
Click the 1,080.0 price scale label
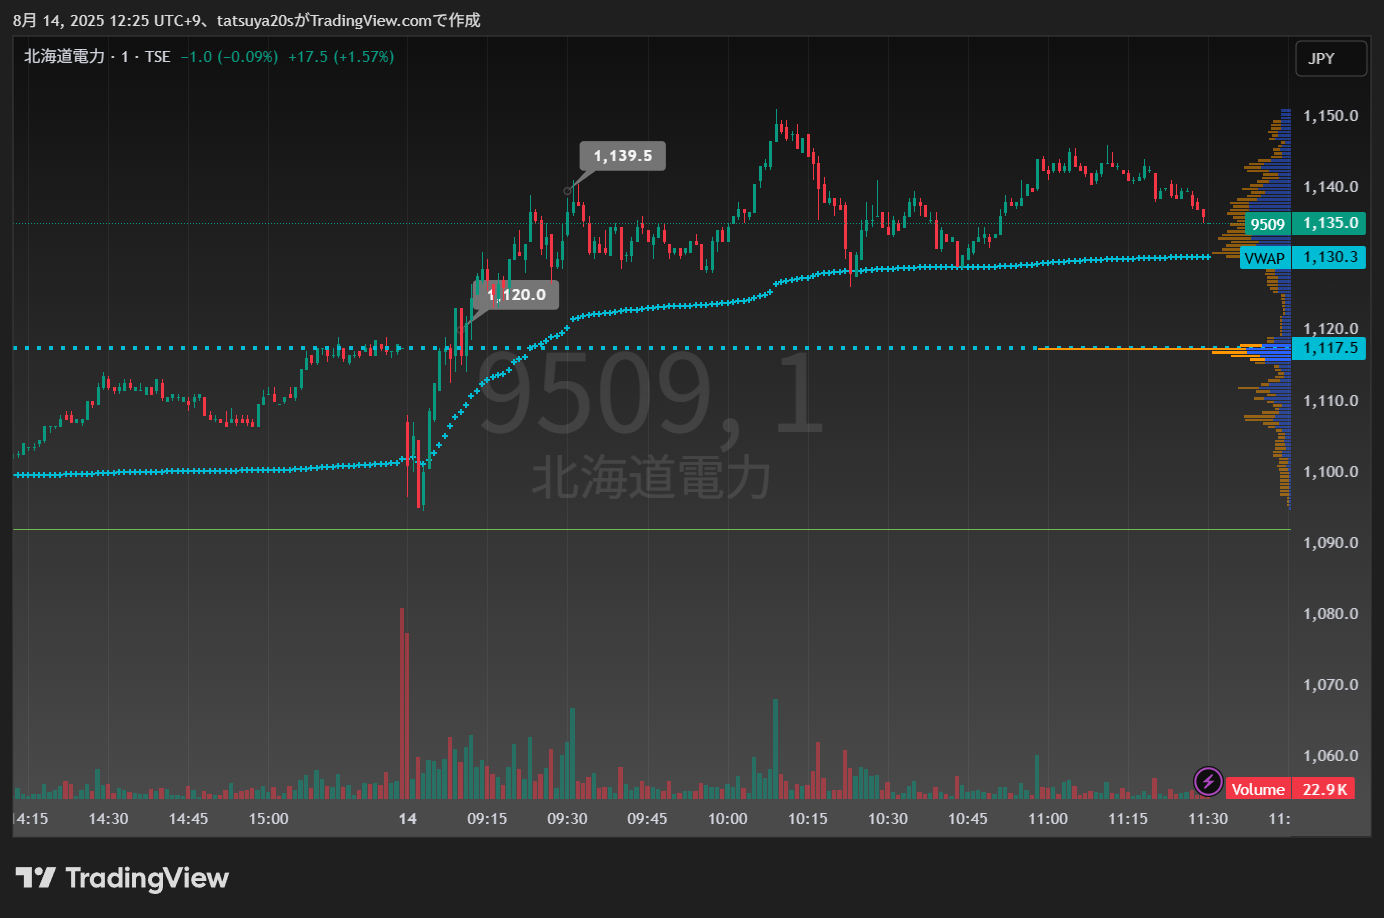pyautogui.click(x=1330, y=614)
